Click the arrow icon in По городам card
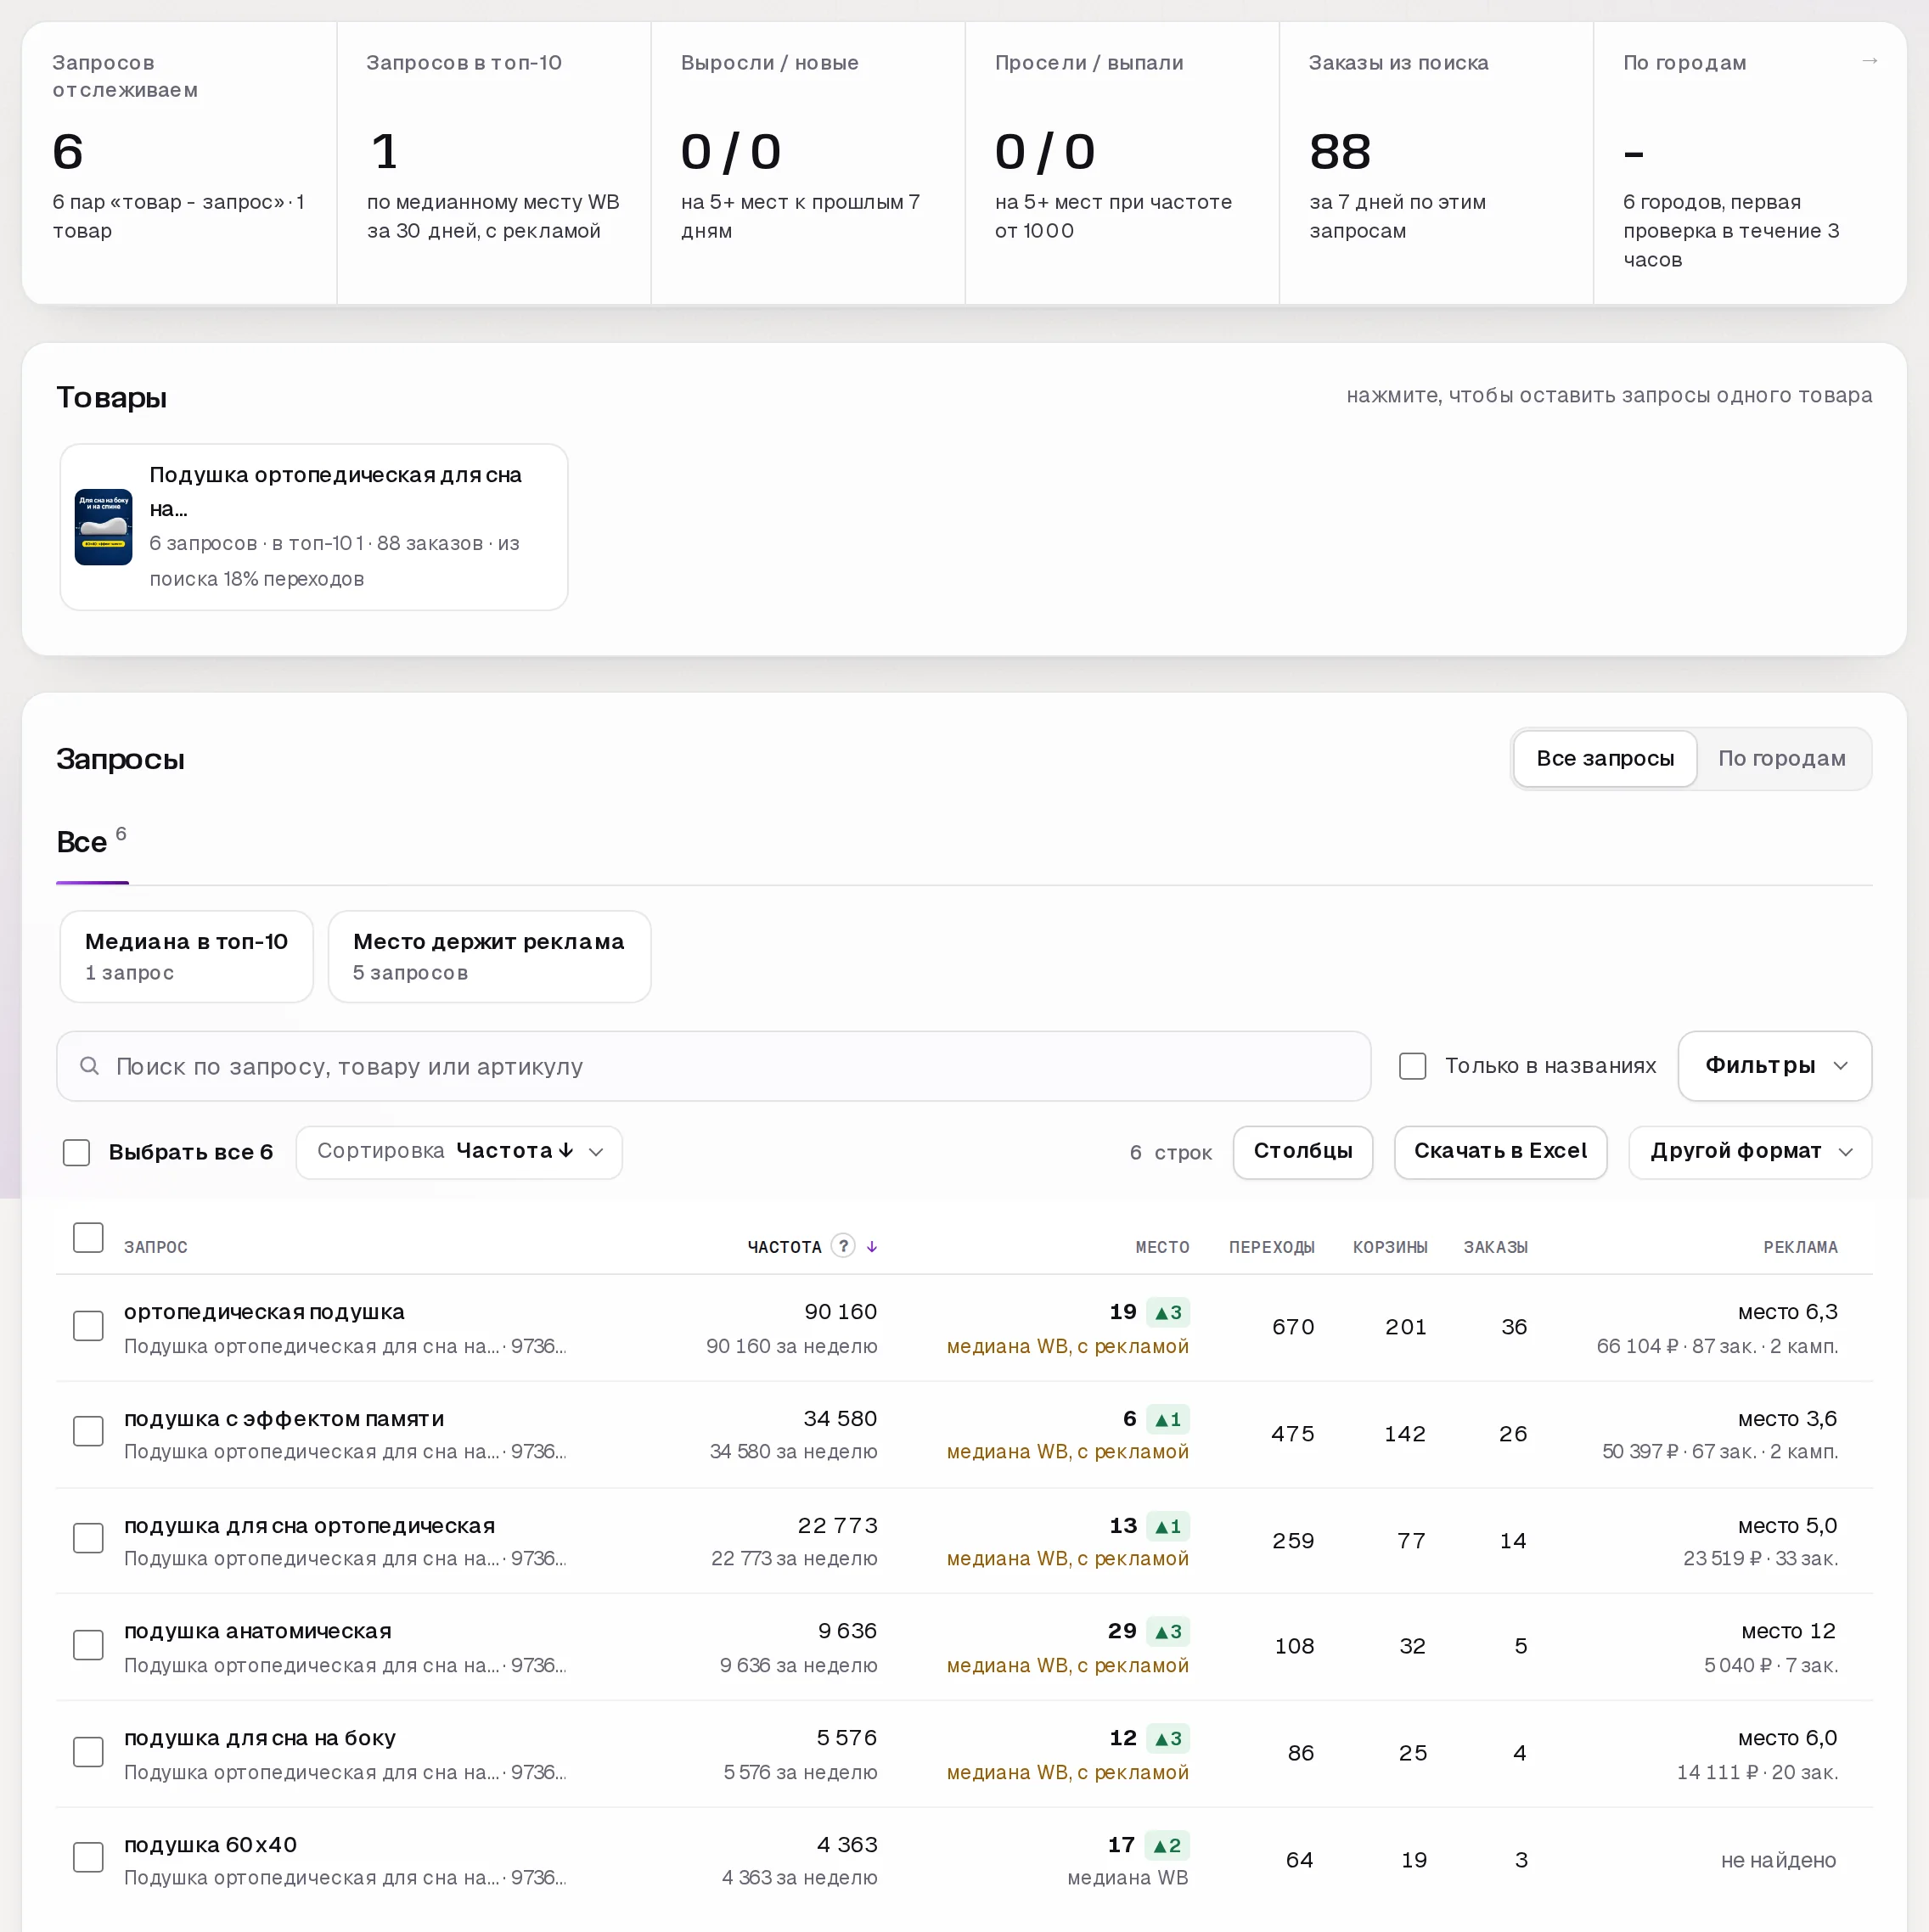 1869,61
